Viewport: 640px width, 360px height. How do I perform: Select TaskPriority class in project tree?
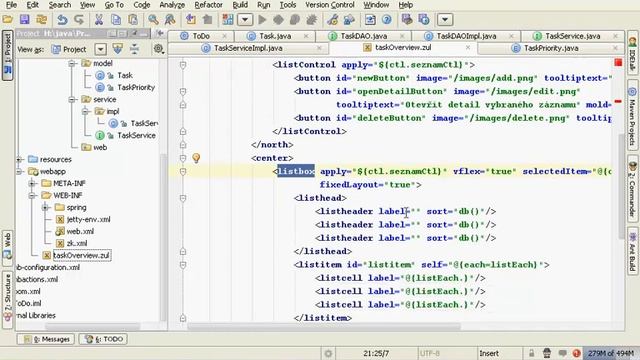coord(136,87)
